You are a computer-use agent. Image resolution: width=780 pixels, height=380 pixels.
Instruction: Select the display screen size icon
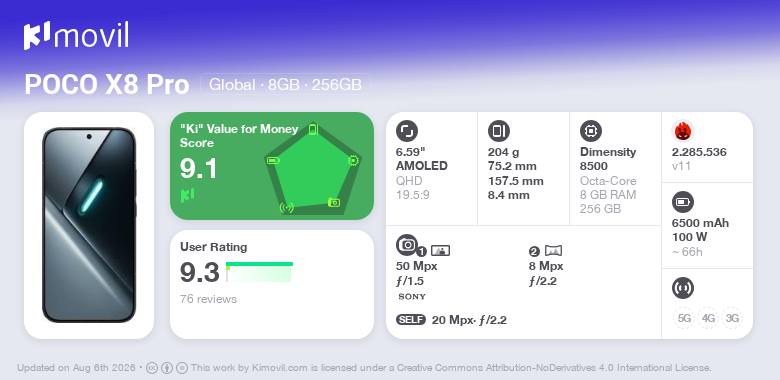407,131
